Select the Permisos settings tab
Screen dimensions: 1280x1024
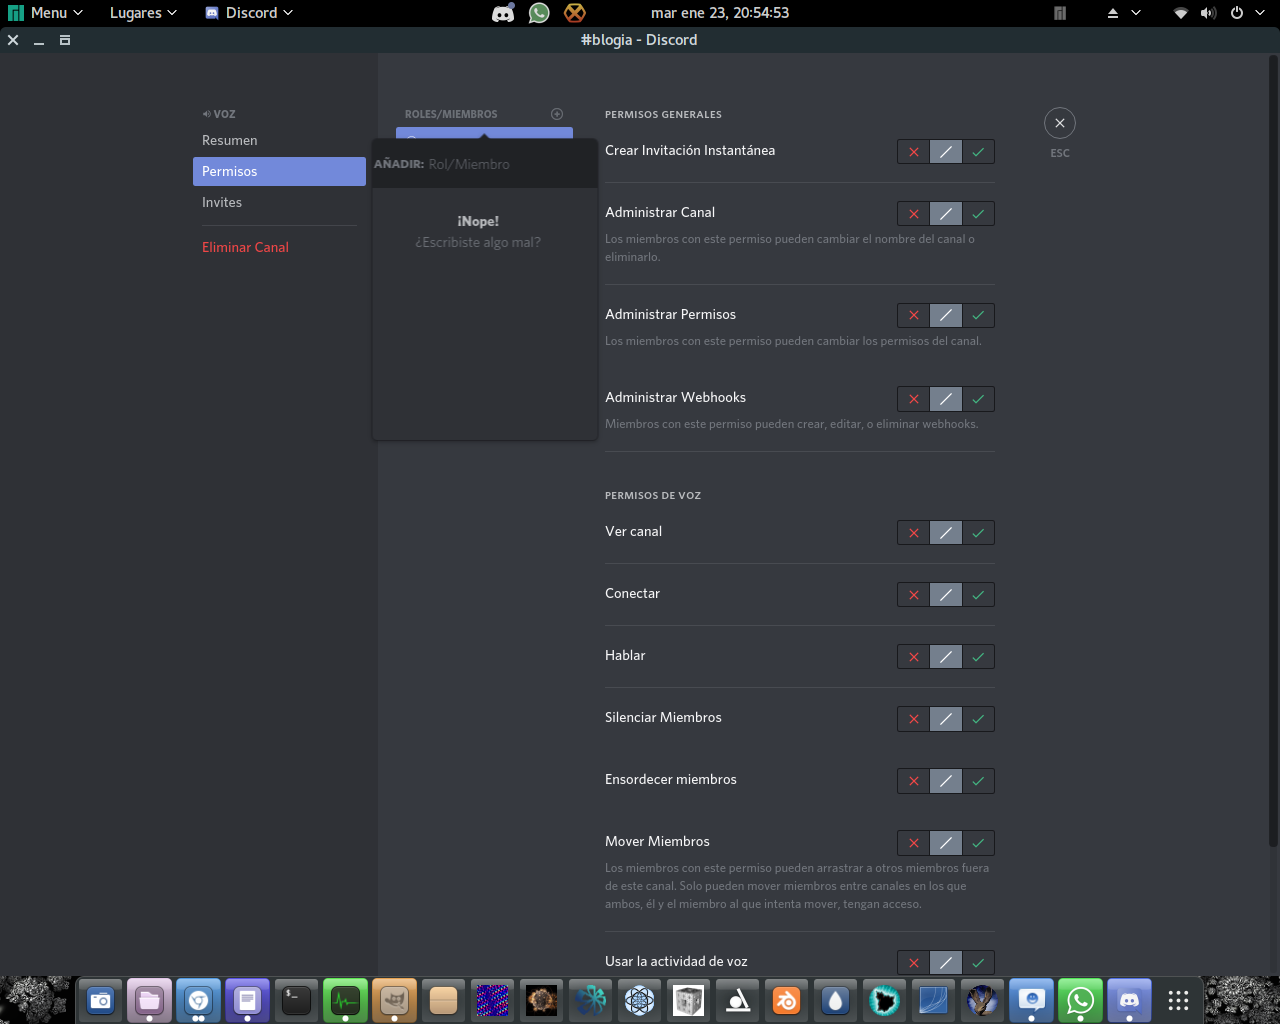click(x=279, y=172)
